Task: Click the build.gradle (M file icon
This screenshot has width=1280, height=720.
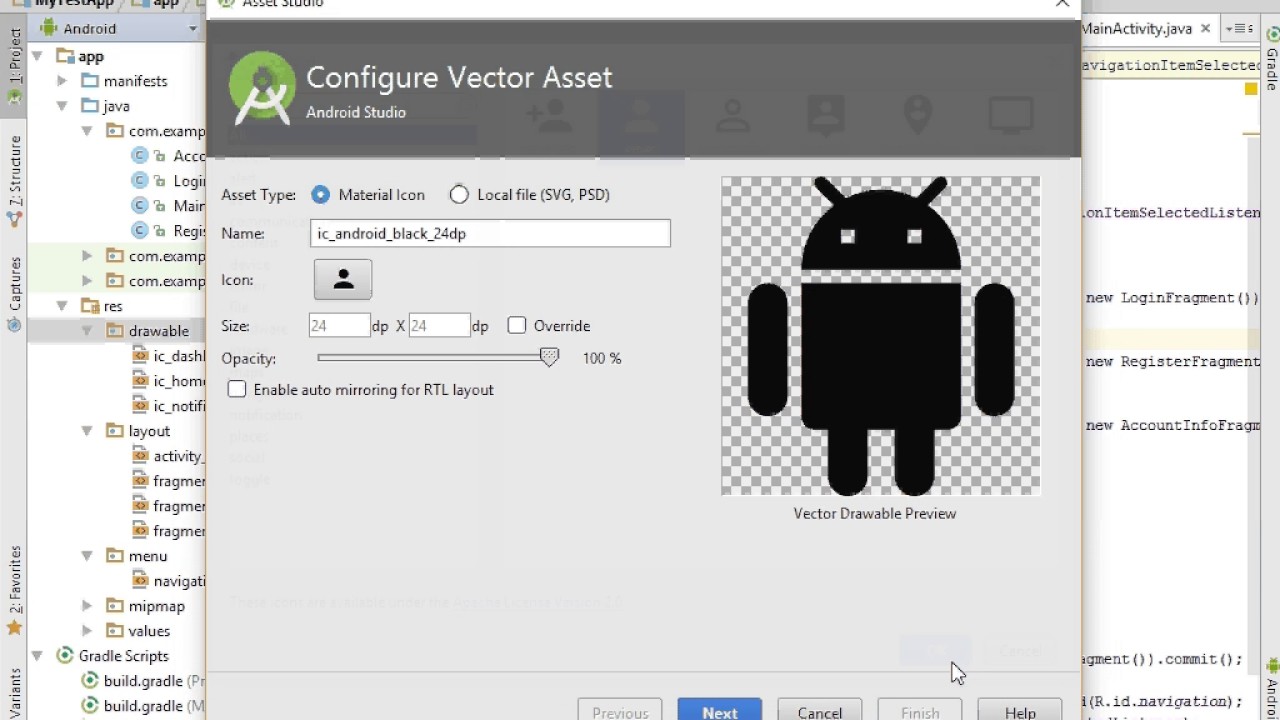Action: click(90, 705)
